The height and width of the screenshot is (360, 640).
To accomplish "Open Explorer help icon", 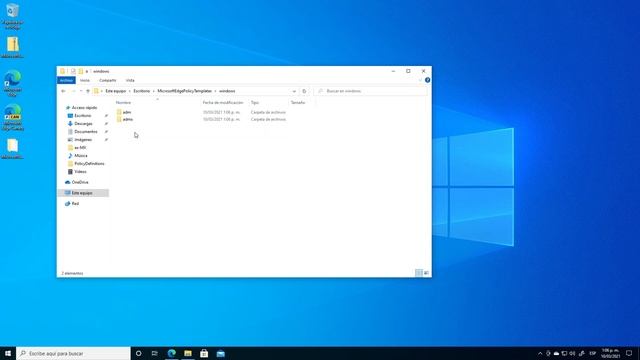I will (427, 80).
